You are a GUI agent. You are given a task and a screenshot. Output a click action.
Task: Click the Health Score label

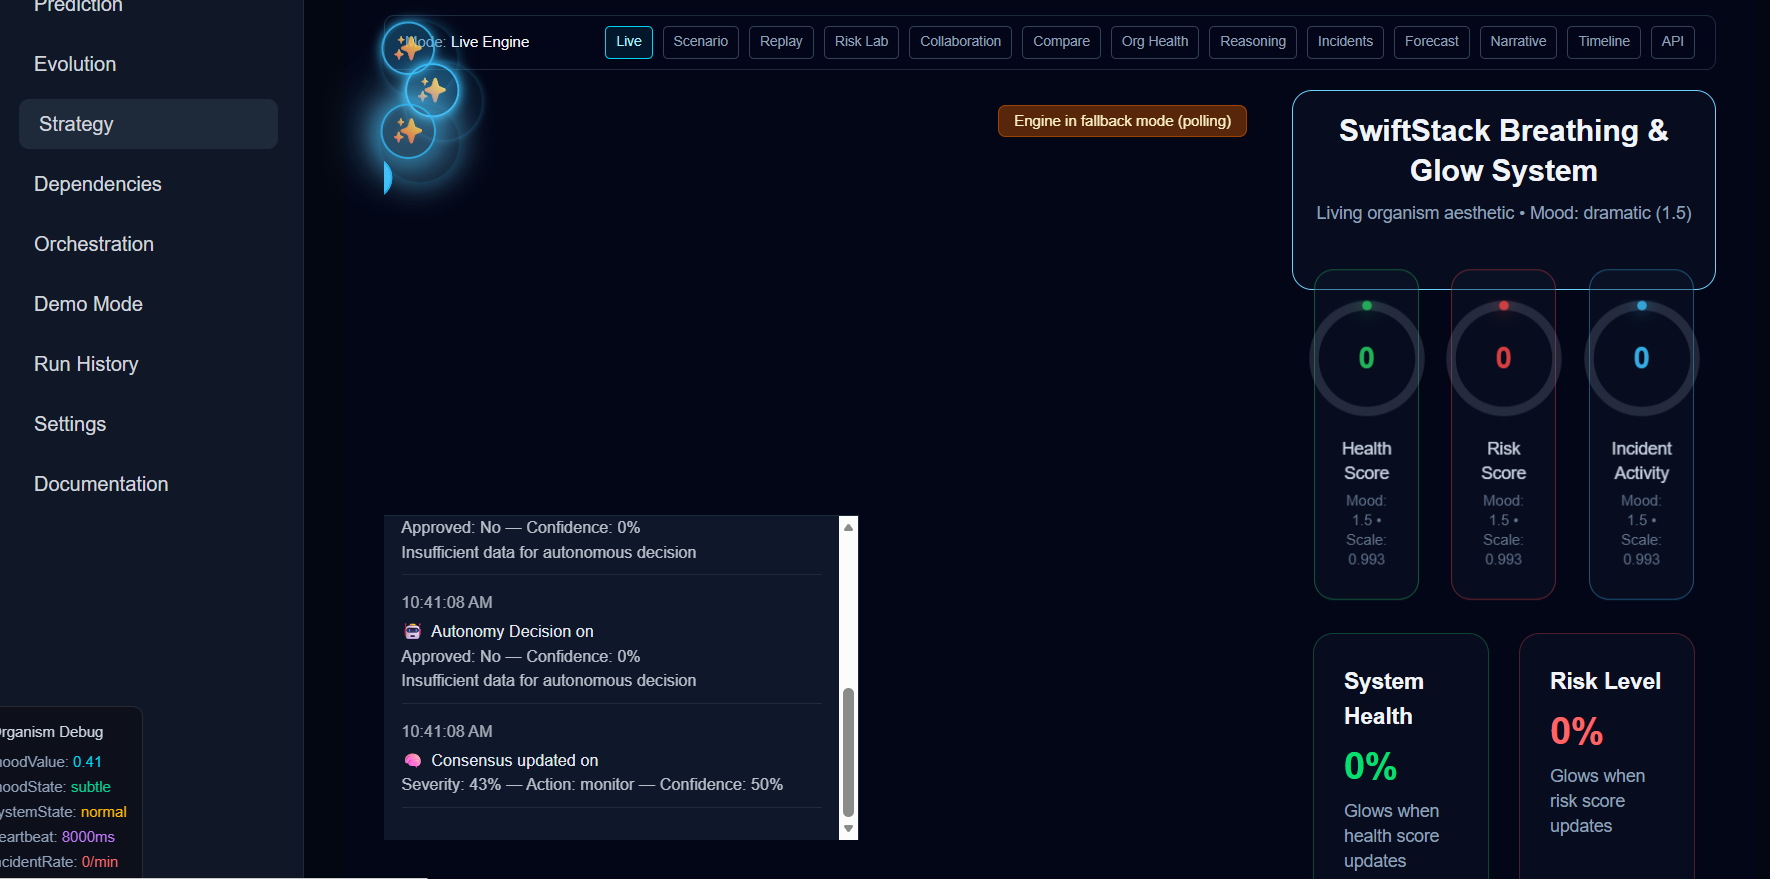[1366, 461]
